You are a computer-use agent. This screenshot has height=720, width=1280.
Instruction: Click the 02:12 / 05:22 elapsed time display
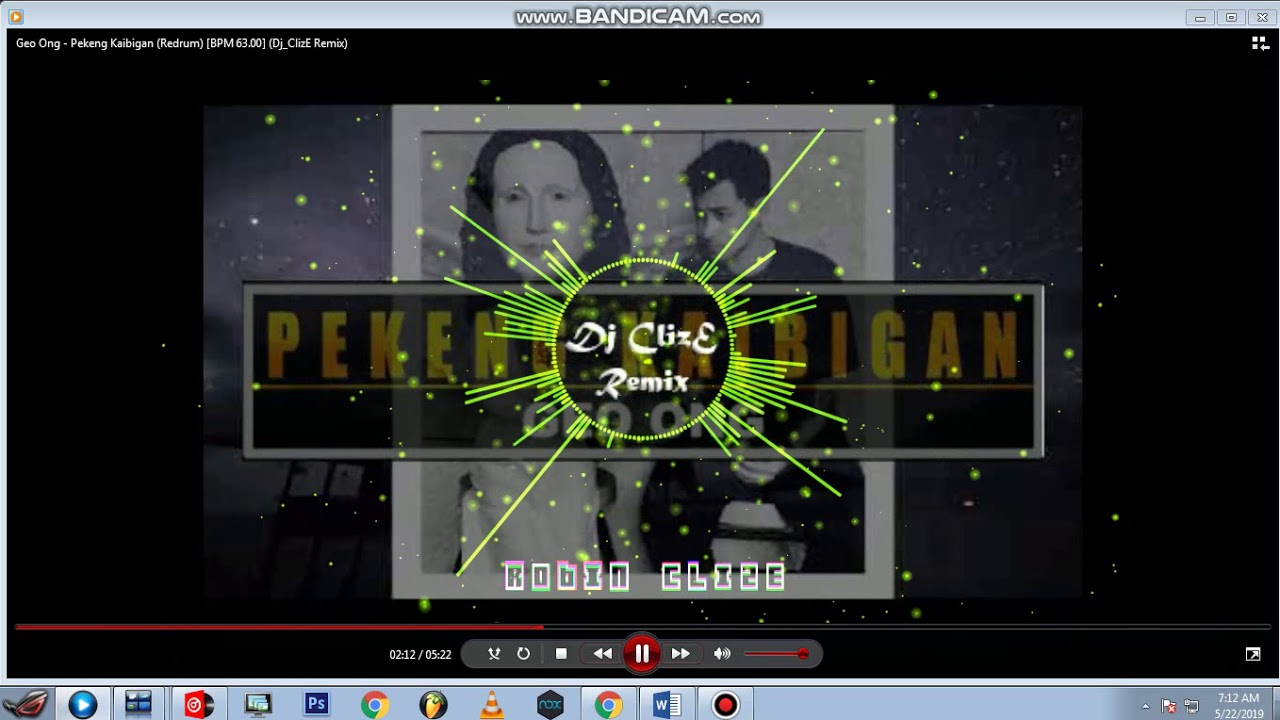click(x=420, y=655)
